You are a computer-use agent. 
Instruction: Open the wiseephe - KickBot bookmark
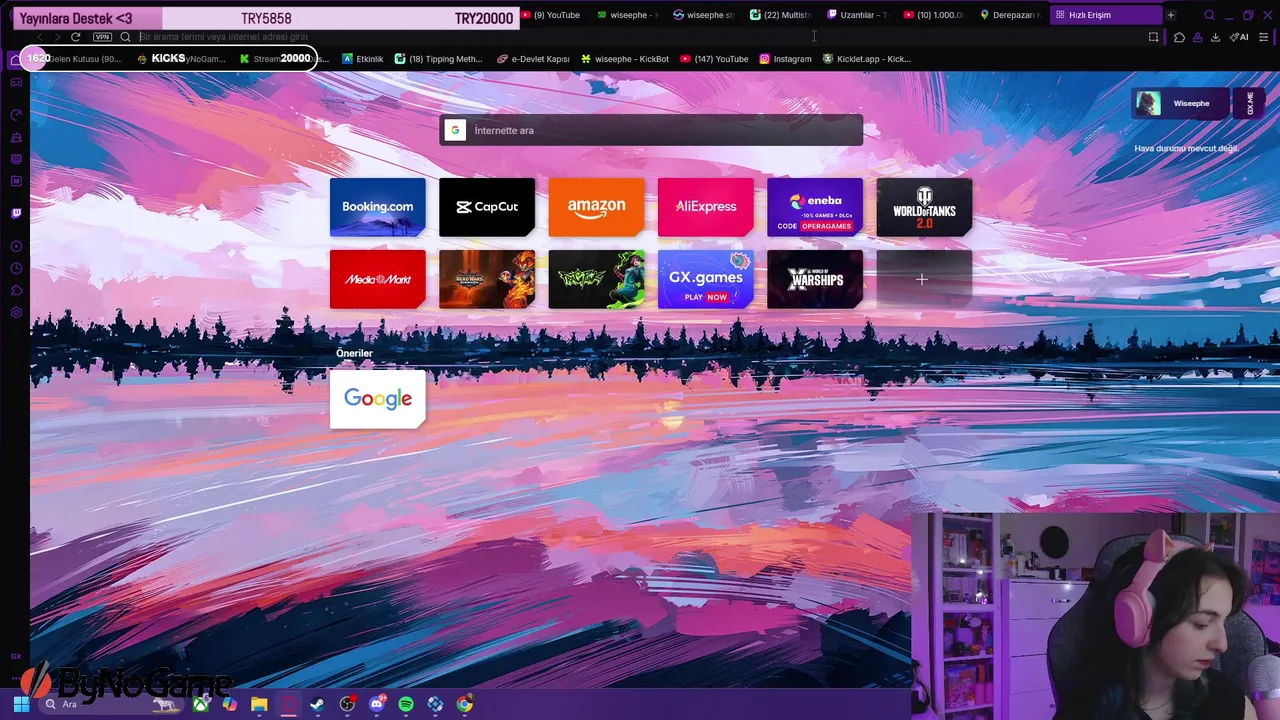point(625,59)
